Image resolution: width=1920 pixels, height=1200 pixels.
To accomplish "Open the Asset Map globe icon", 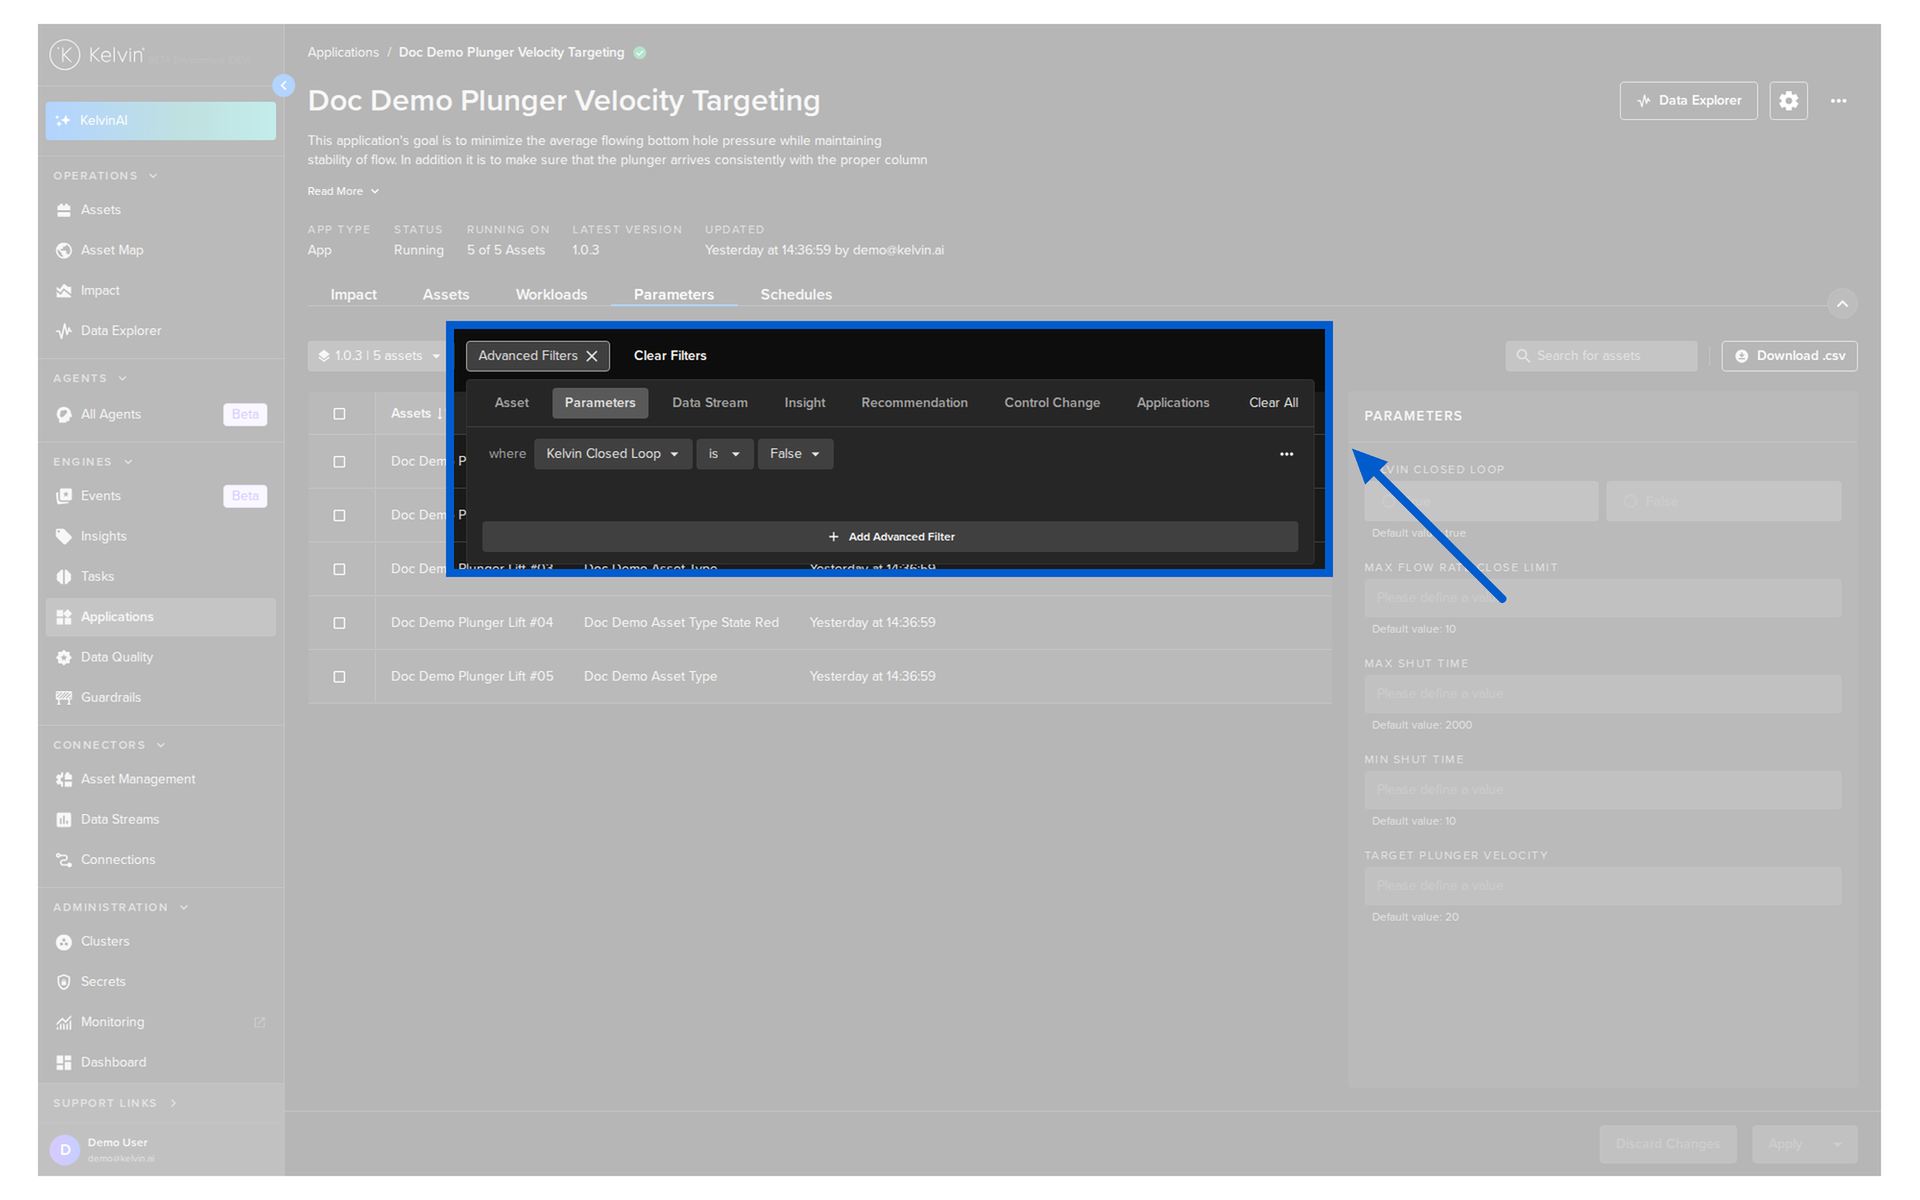I will point(64,250).
